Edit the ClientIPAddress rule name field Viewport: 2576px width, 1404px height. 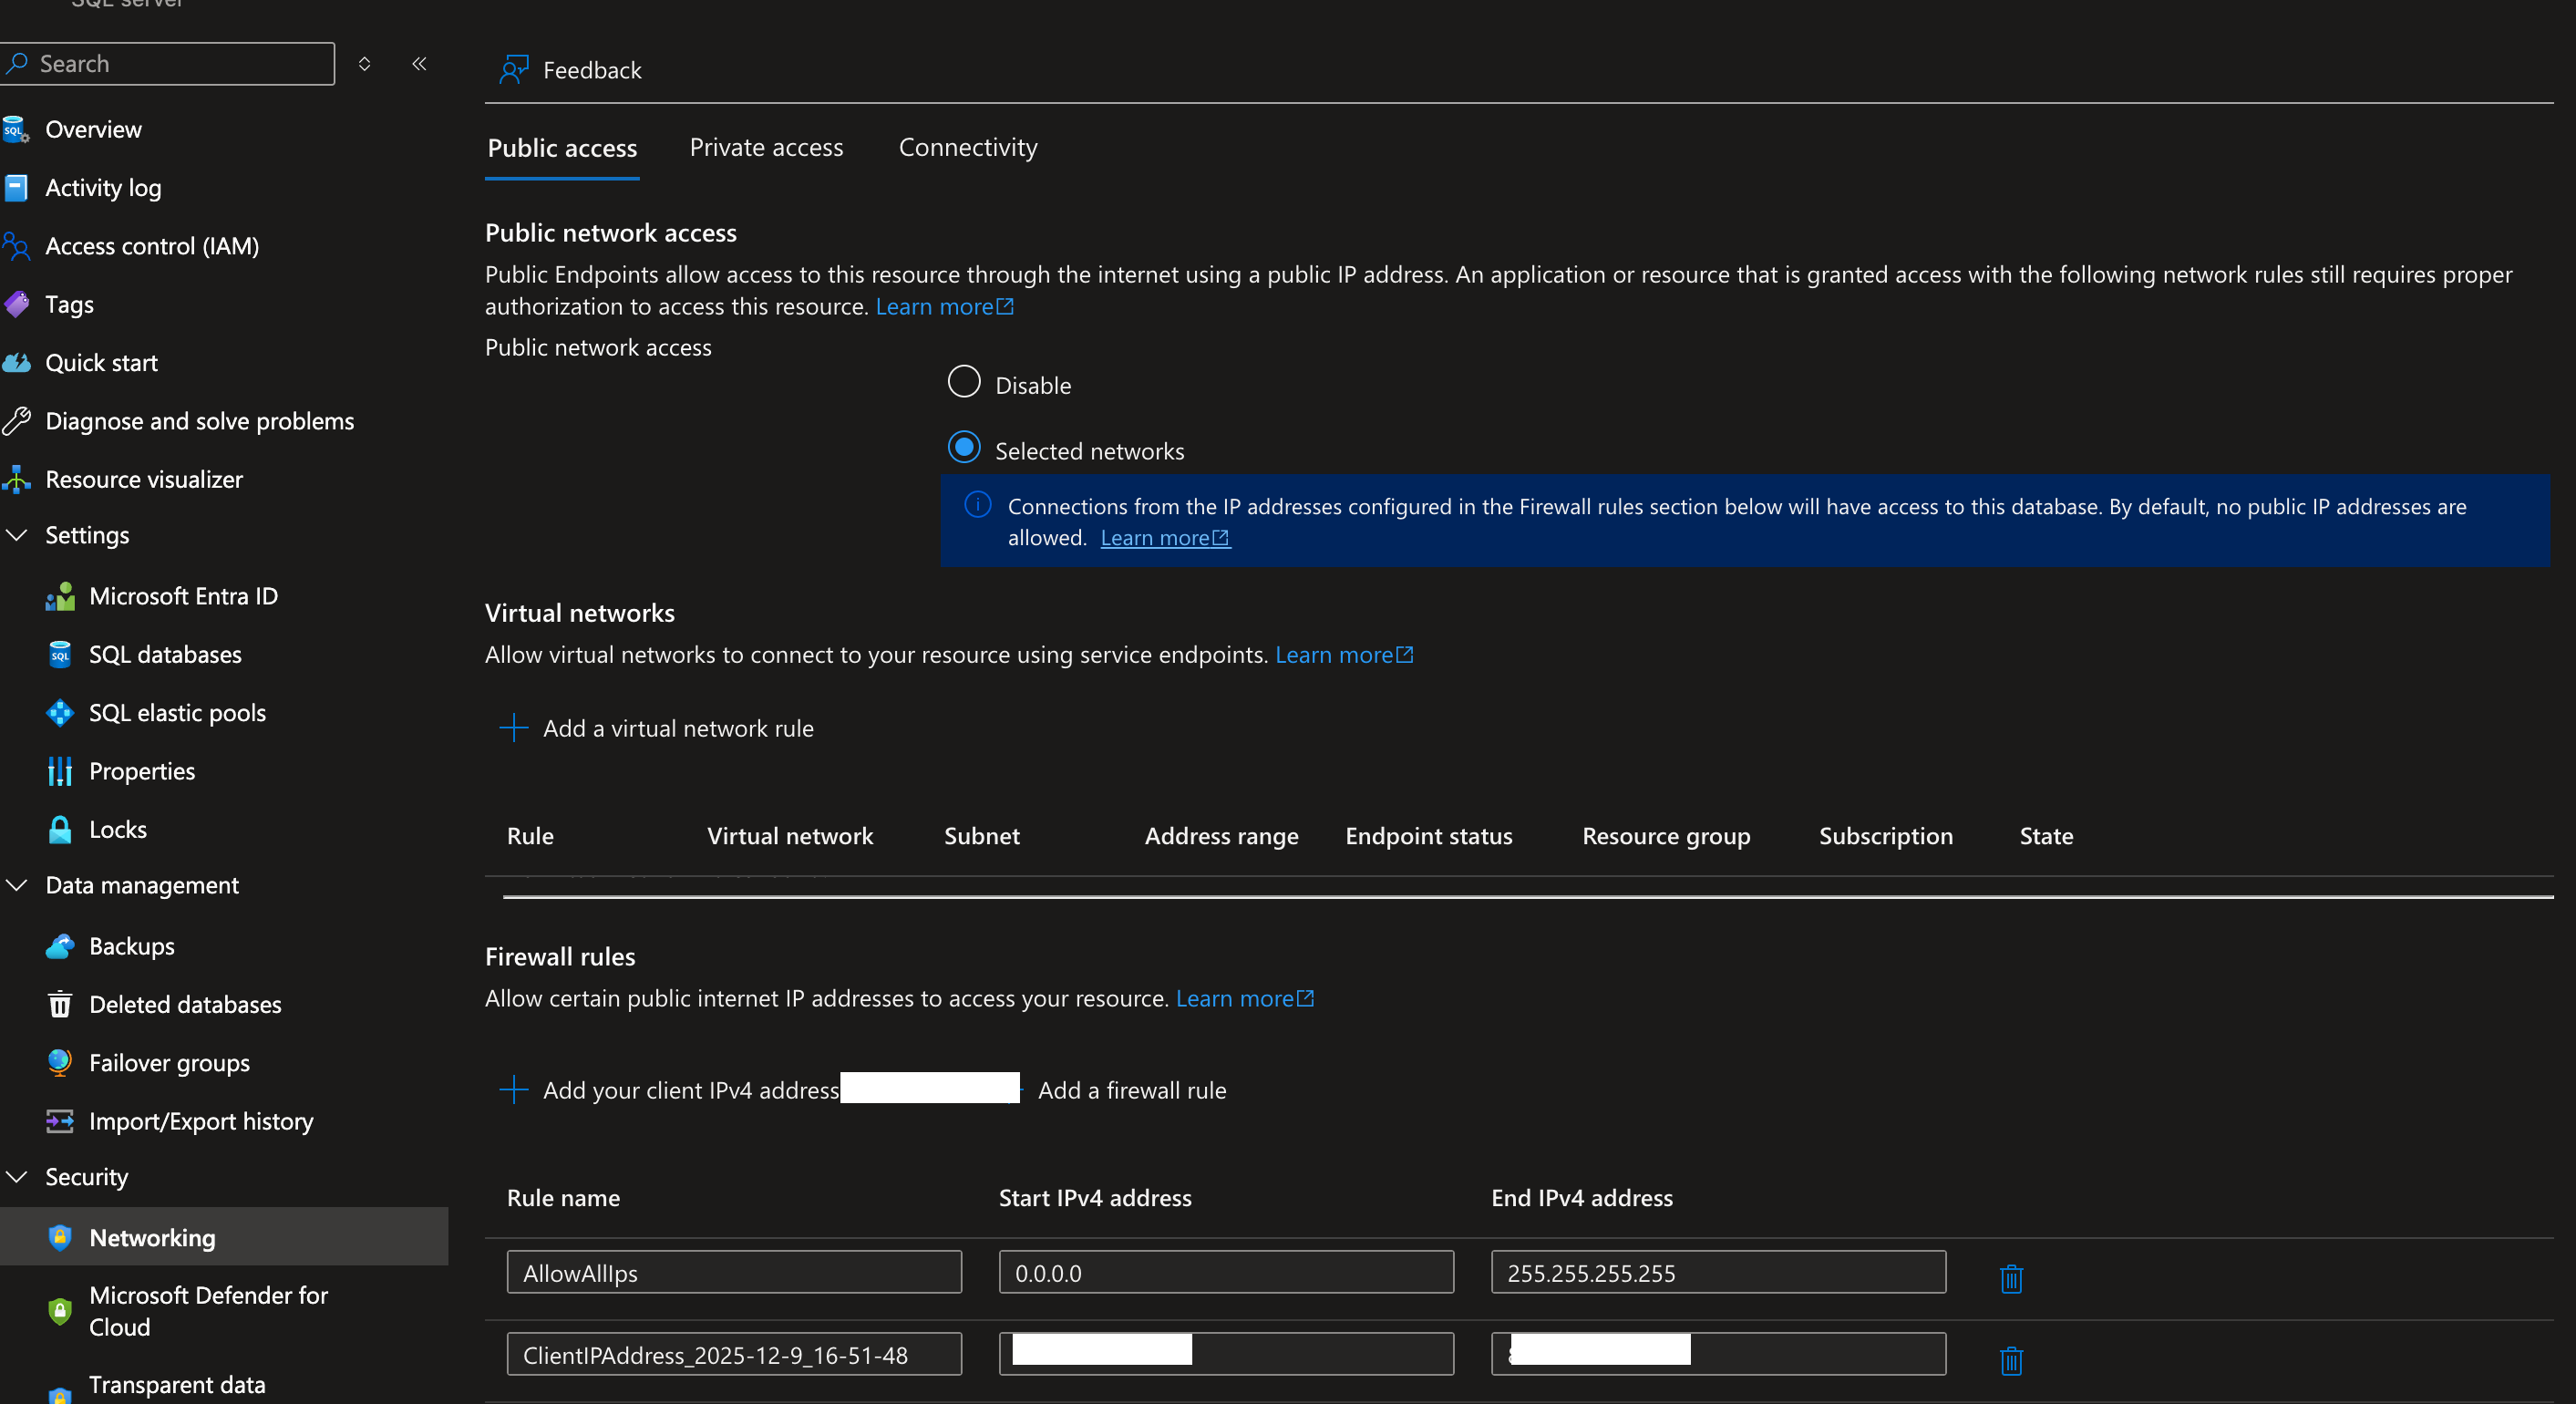click(x=733, y=1355)
